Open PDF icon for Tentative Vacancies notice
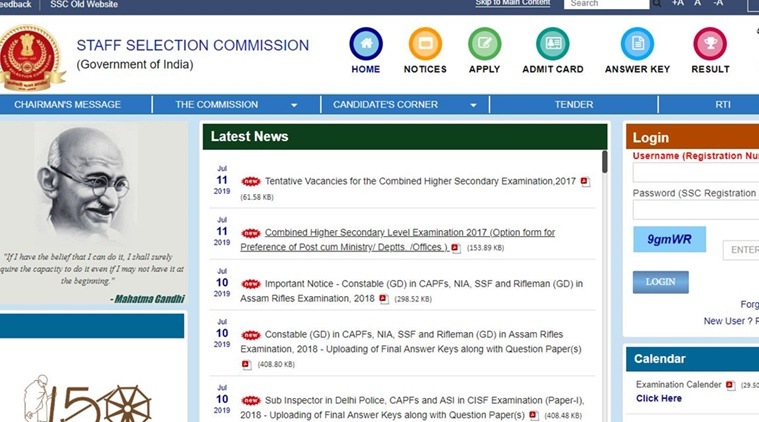This screenshot has width=759, height=422. pyautogui.click(x=585, y=182)
